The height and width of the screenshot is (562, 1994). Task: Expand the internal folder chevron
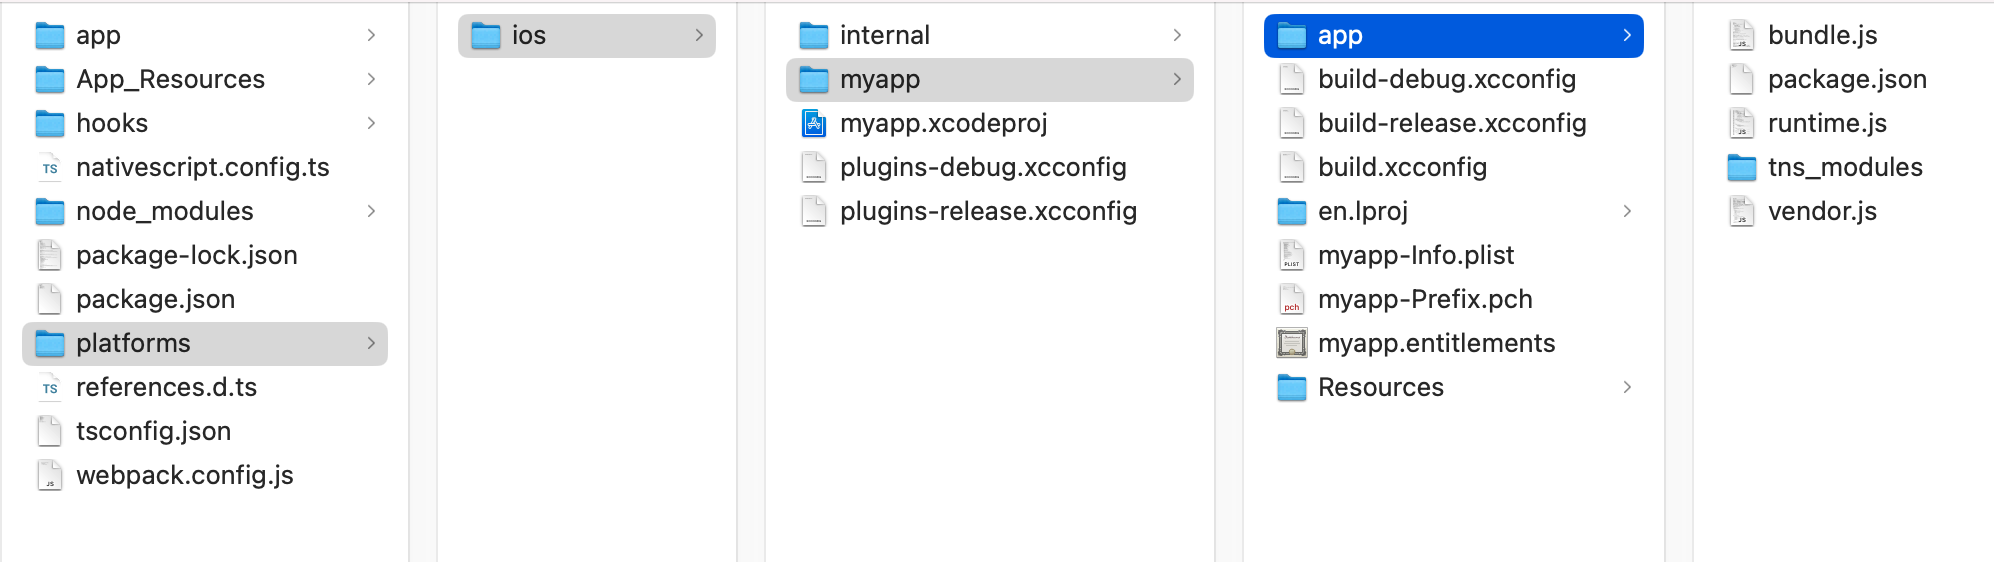pos(1177,35)
